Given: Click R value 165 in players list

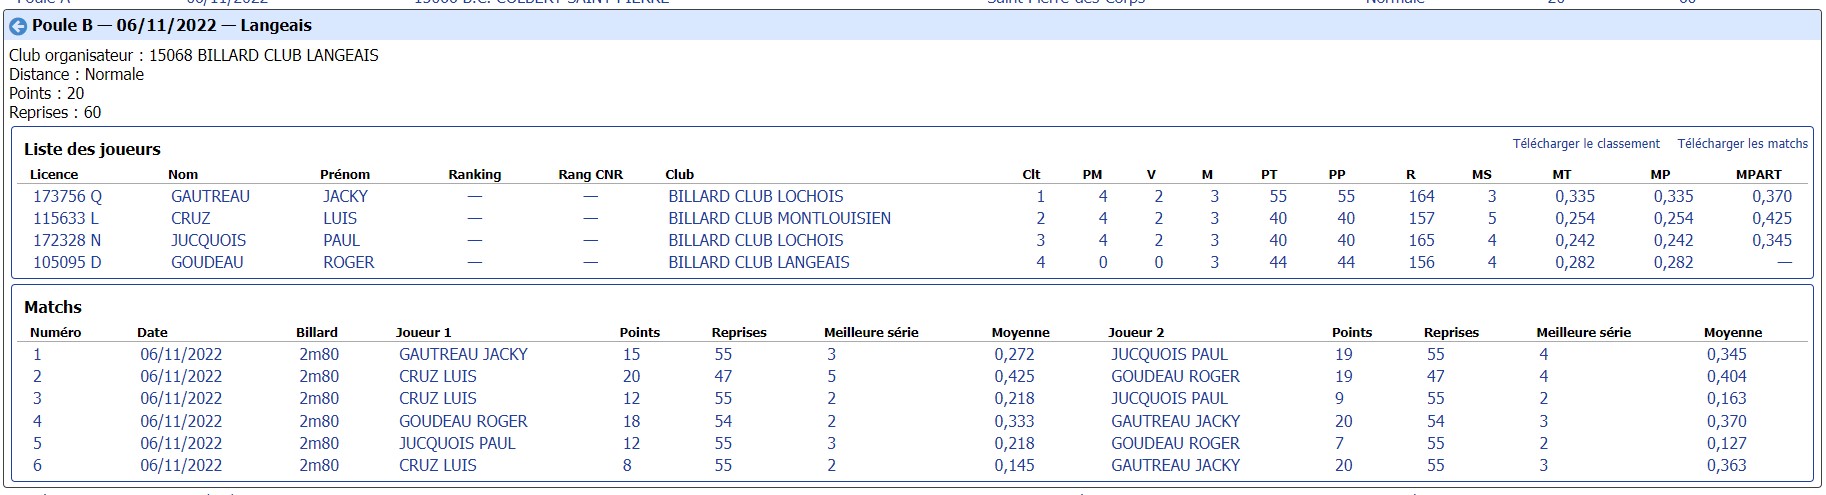Looking at the screenshot, I should (1421, 241).
